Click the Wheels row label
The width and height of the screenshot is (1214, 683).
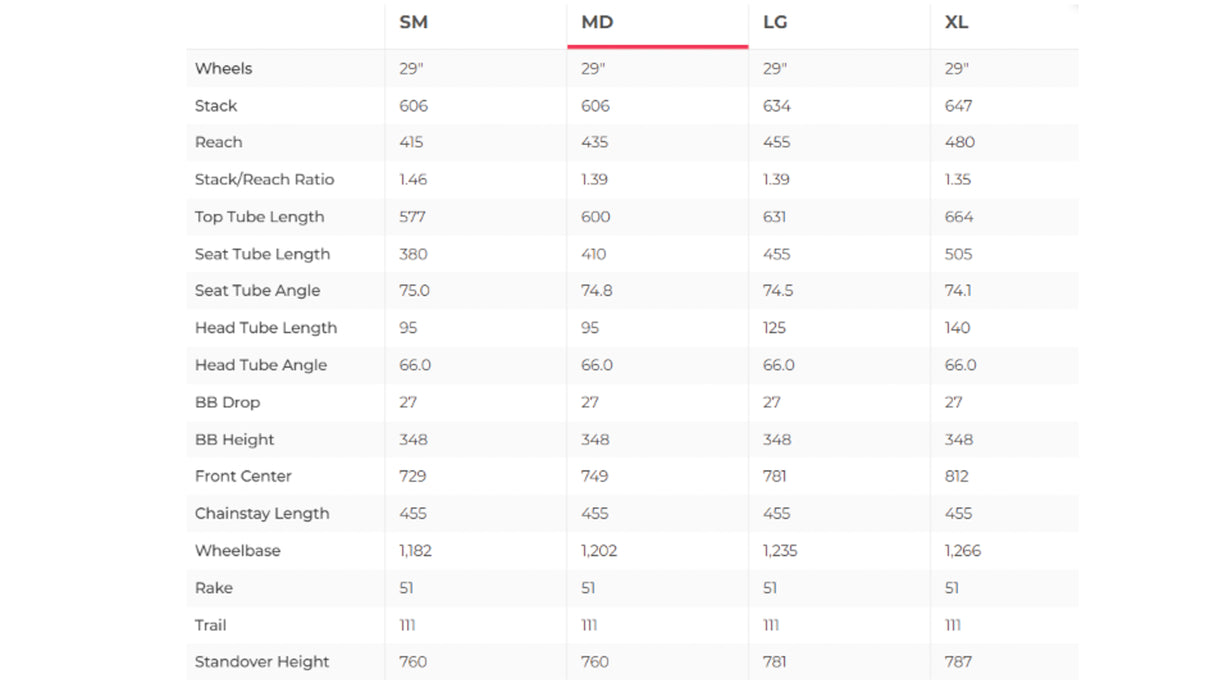[223, 69]
